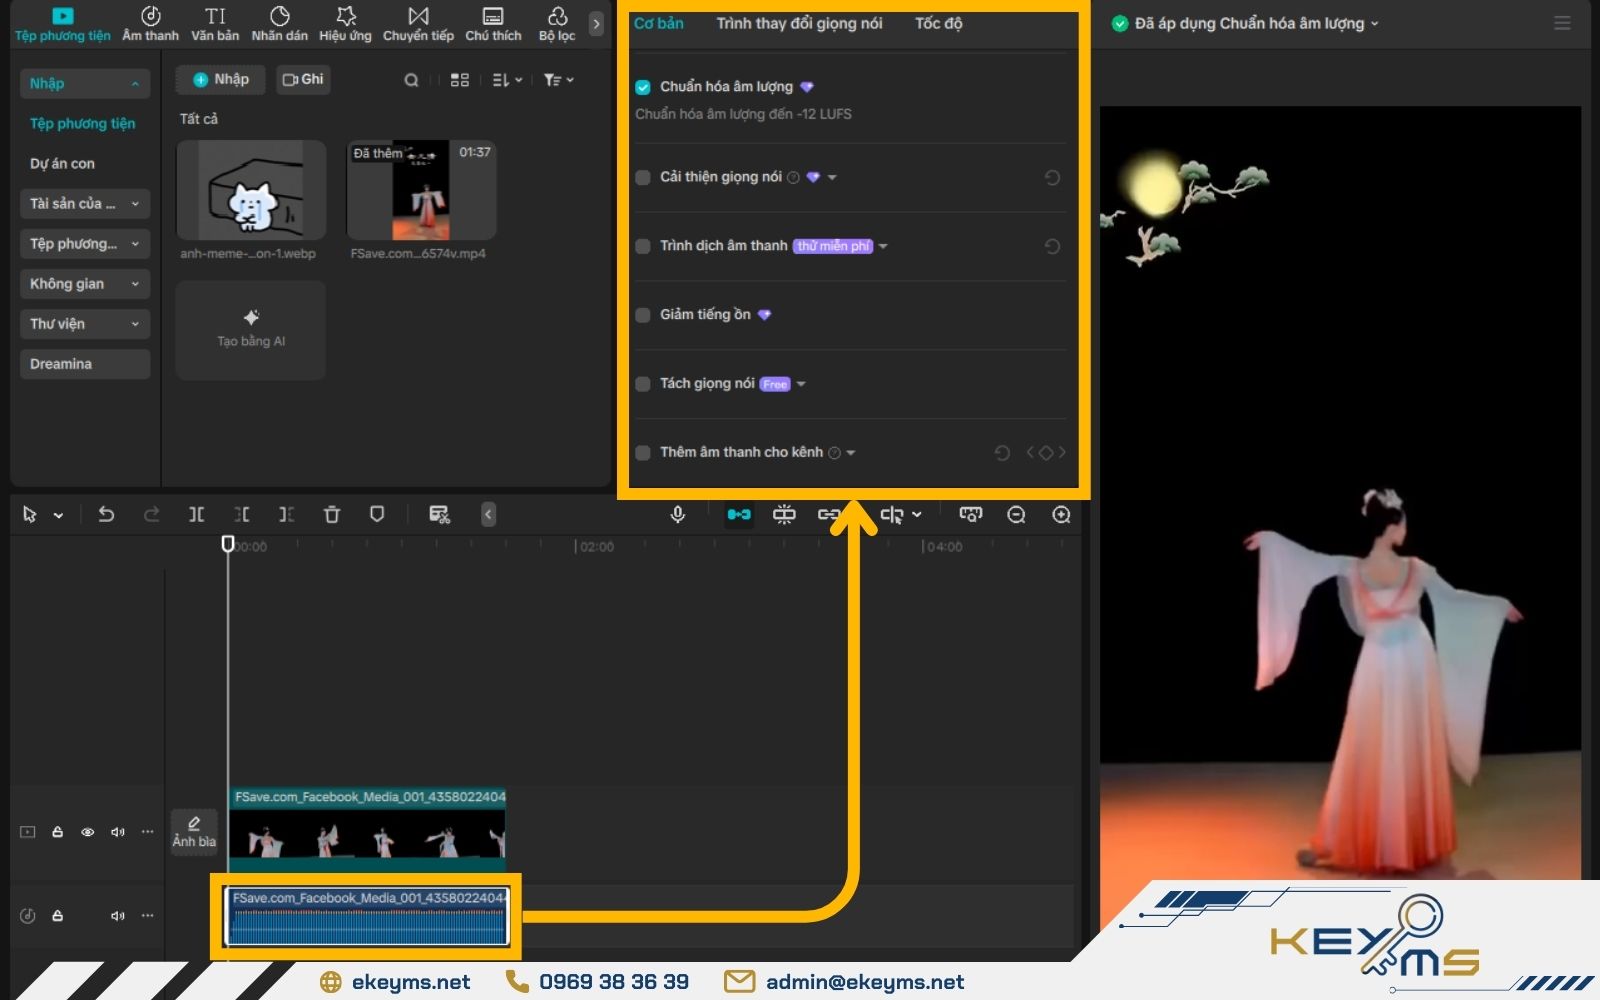The image size is (1600, 1000).
Task: Click the search icon in media panel
Action: 411,80
